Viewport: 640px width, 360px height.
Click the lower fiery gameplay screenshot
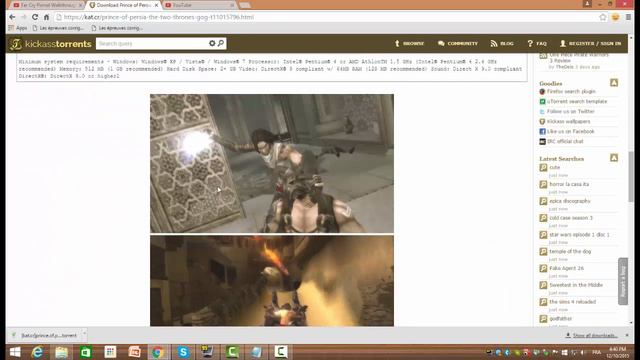click(272, 280)
